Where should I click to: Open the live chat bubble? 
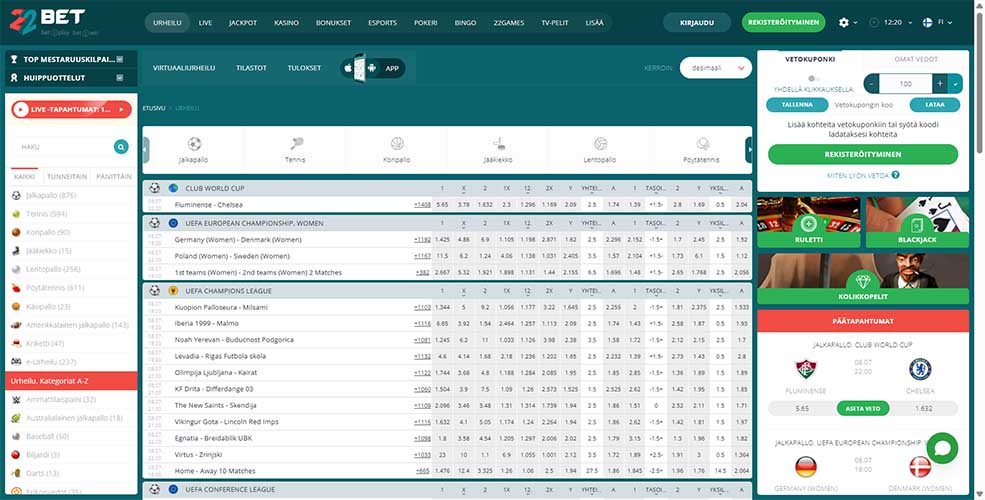click(x=942, y=448)
